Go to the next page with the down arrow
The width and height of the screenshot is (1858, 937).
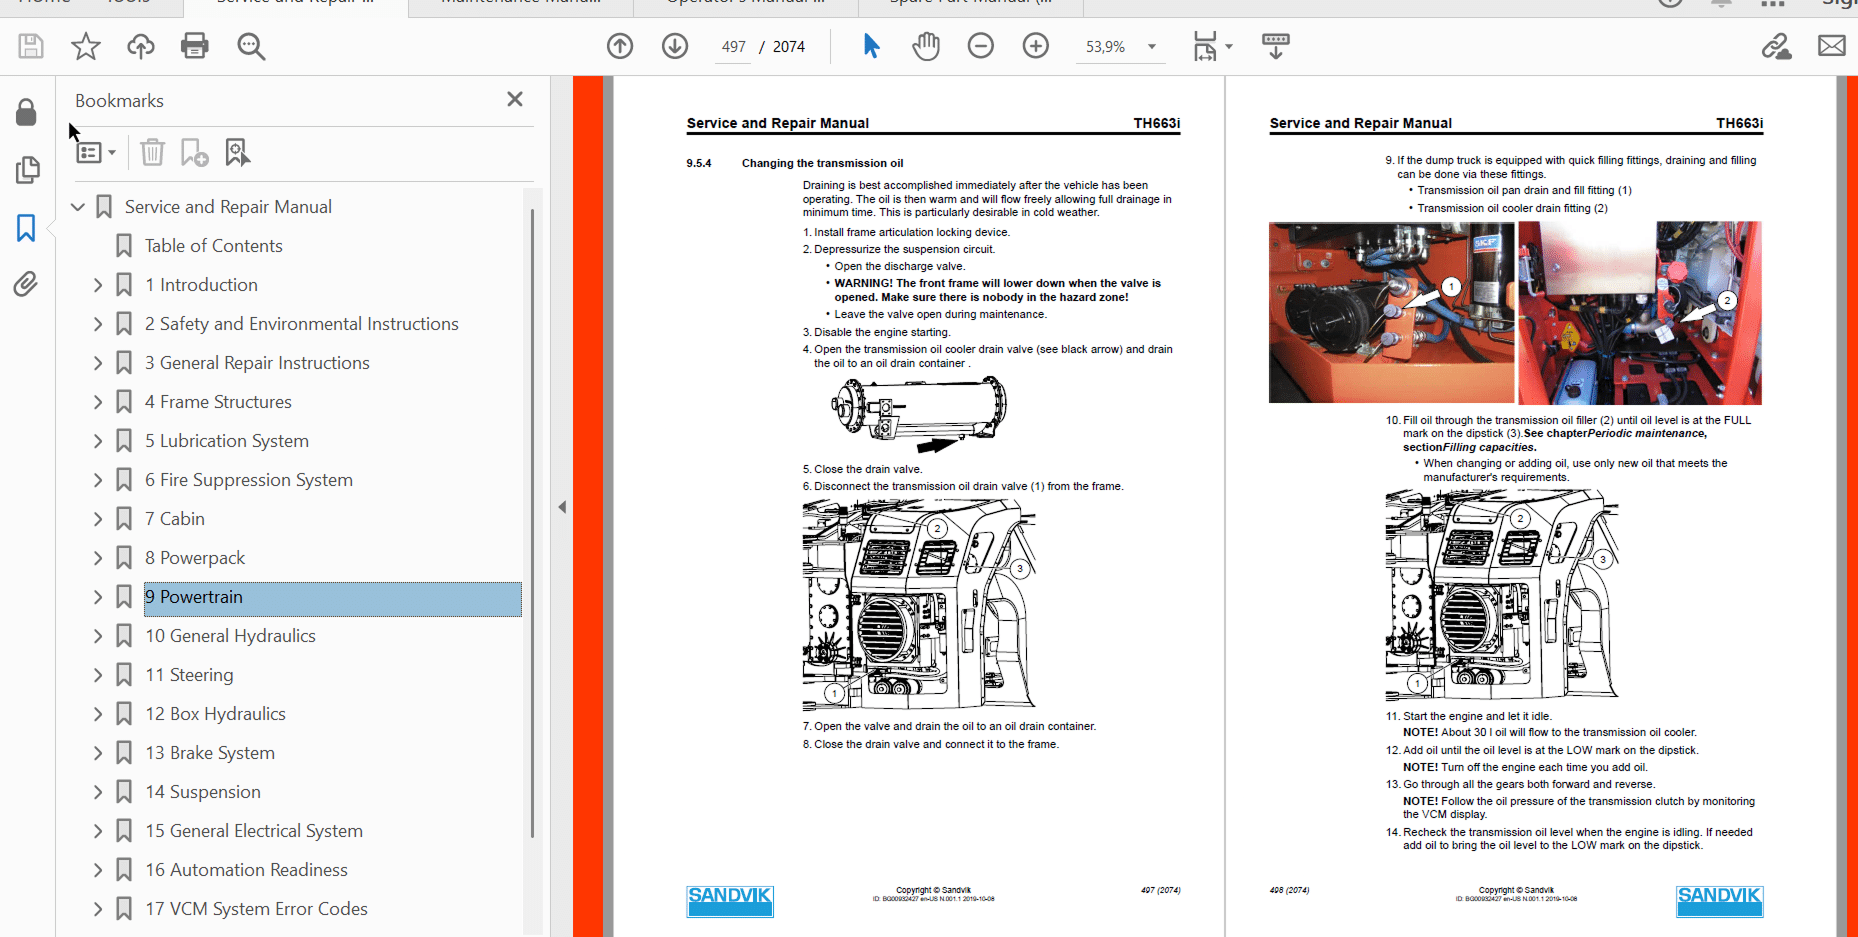click(x=675, y=46)
